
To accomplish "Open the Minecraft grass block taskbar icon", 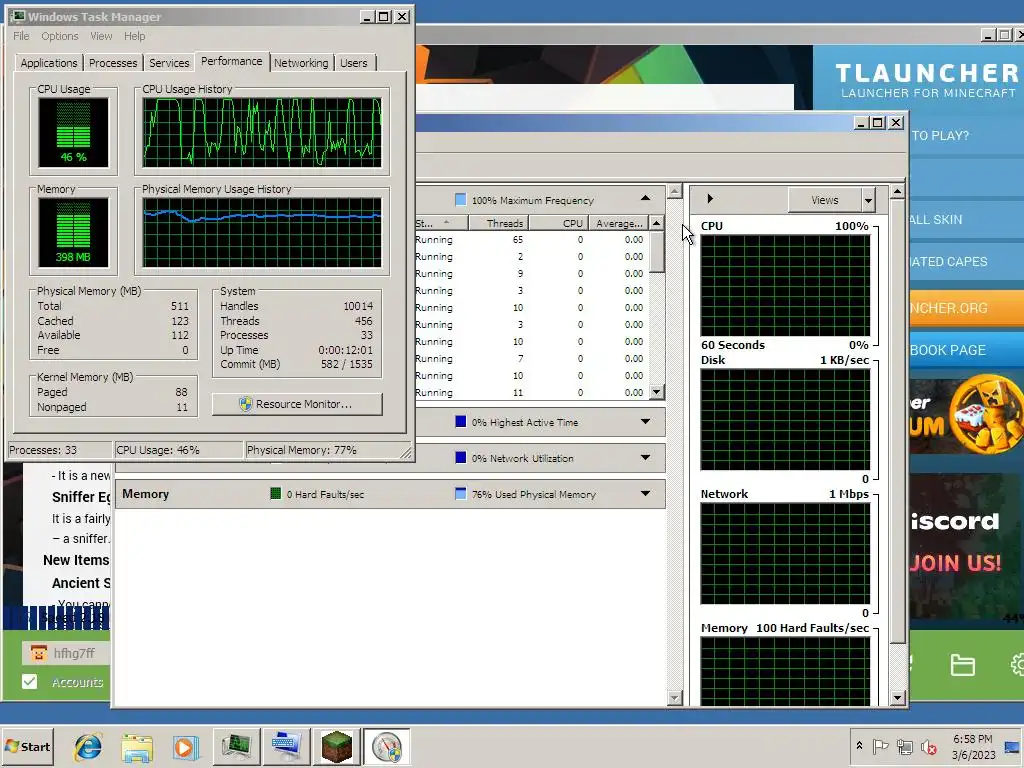I will tap(336, 746).
